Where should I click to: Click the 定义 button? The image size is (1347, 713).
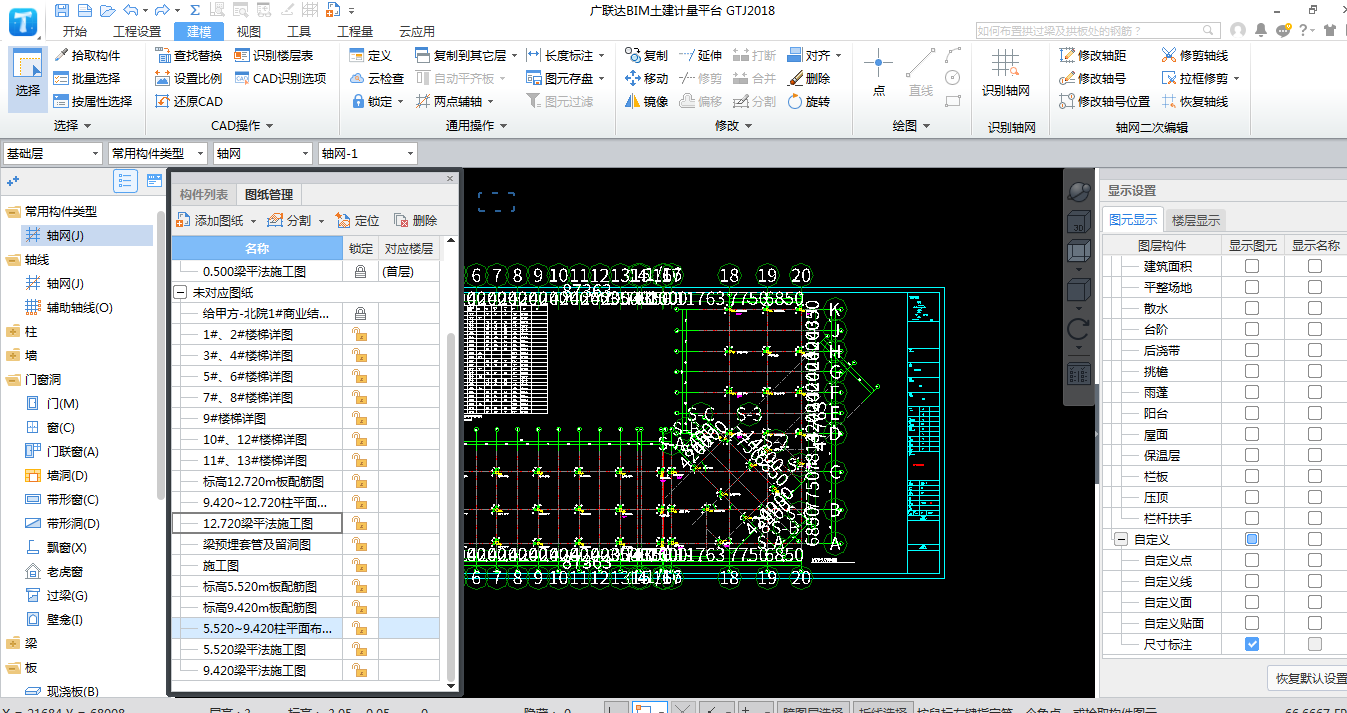click(372, 55)
